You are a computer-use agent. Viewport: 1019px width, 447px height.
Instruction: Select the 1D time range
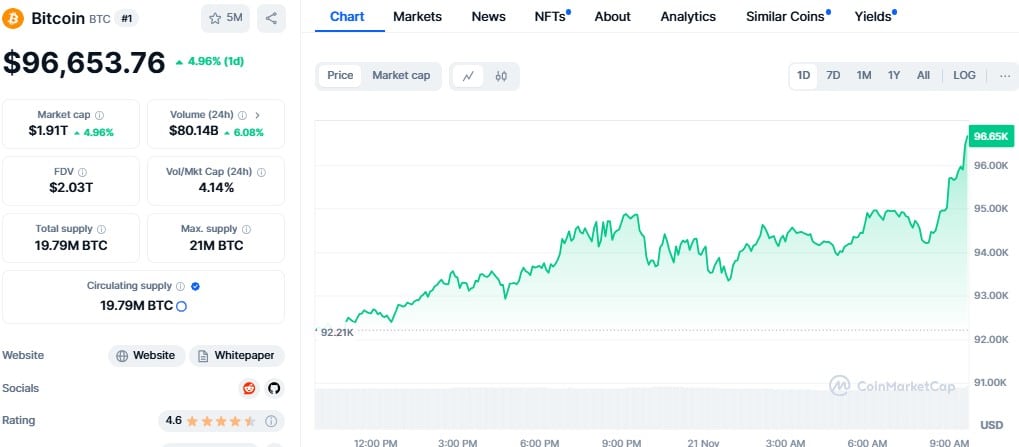pos(803,75)
